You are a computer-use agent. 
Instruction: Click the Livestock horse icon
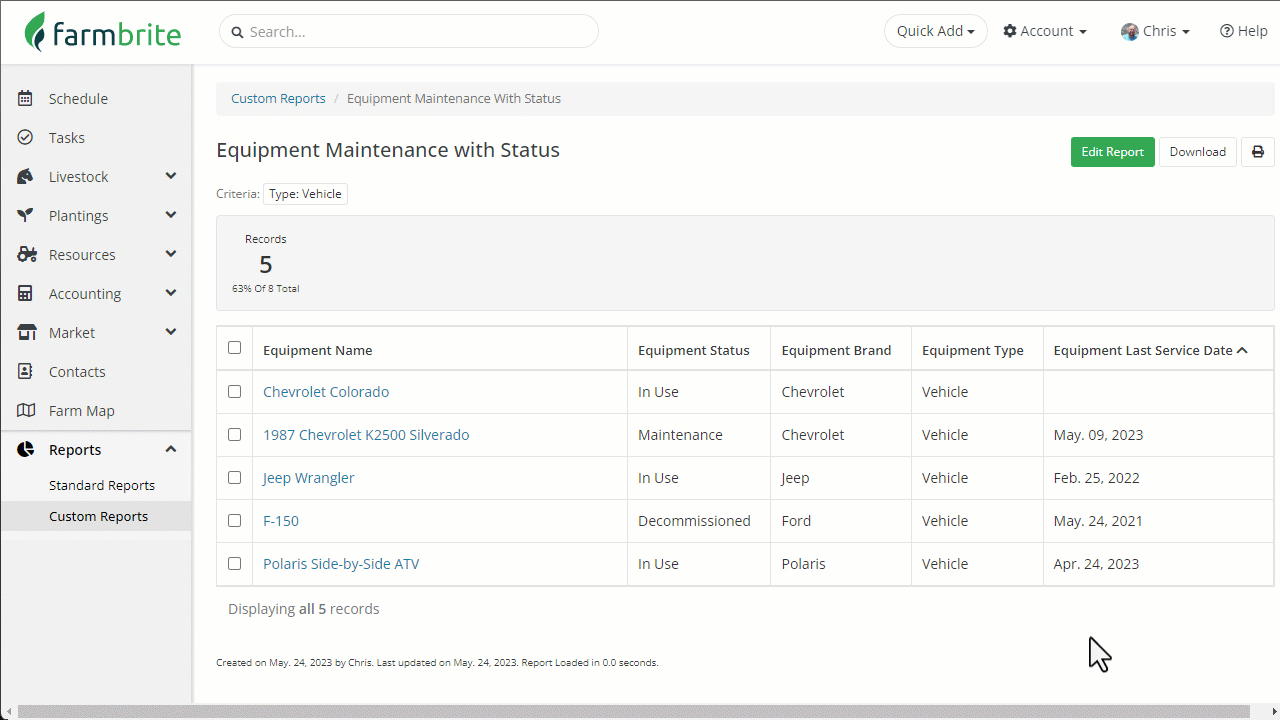click(26, 177)
